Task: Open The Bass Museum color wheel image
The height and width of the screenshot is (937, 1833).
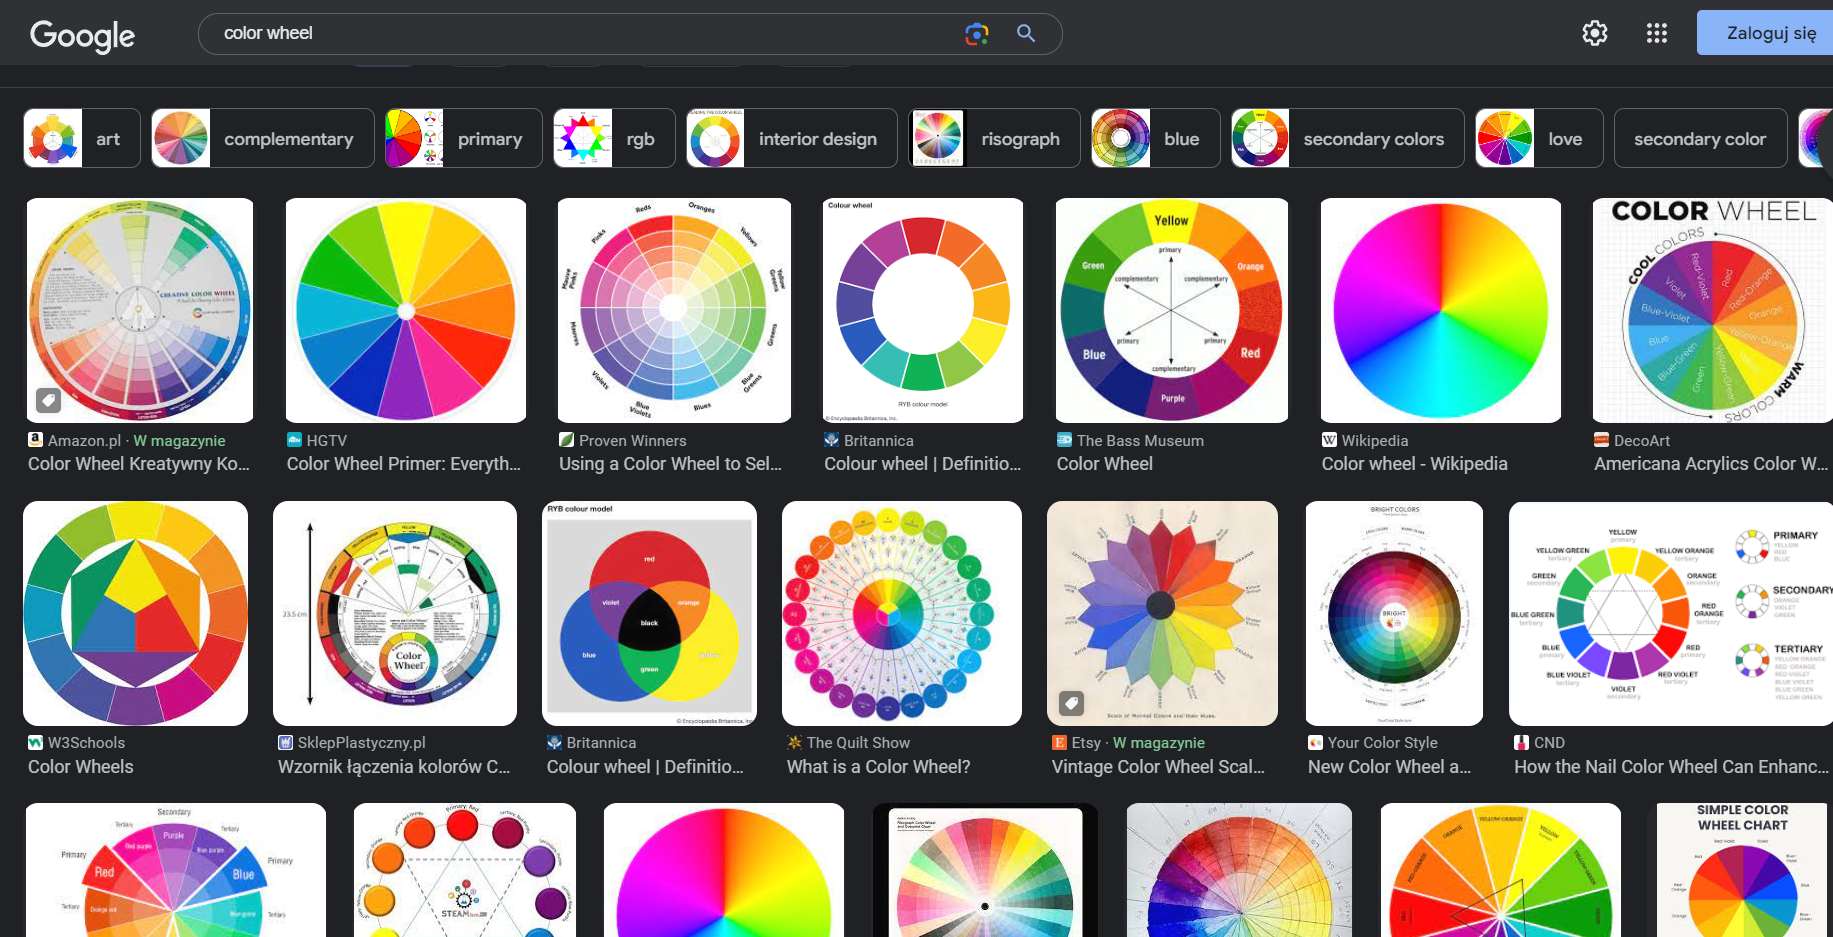Action: point(1172,310)
